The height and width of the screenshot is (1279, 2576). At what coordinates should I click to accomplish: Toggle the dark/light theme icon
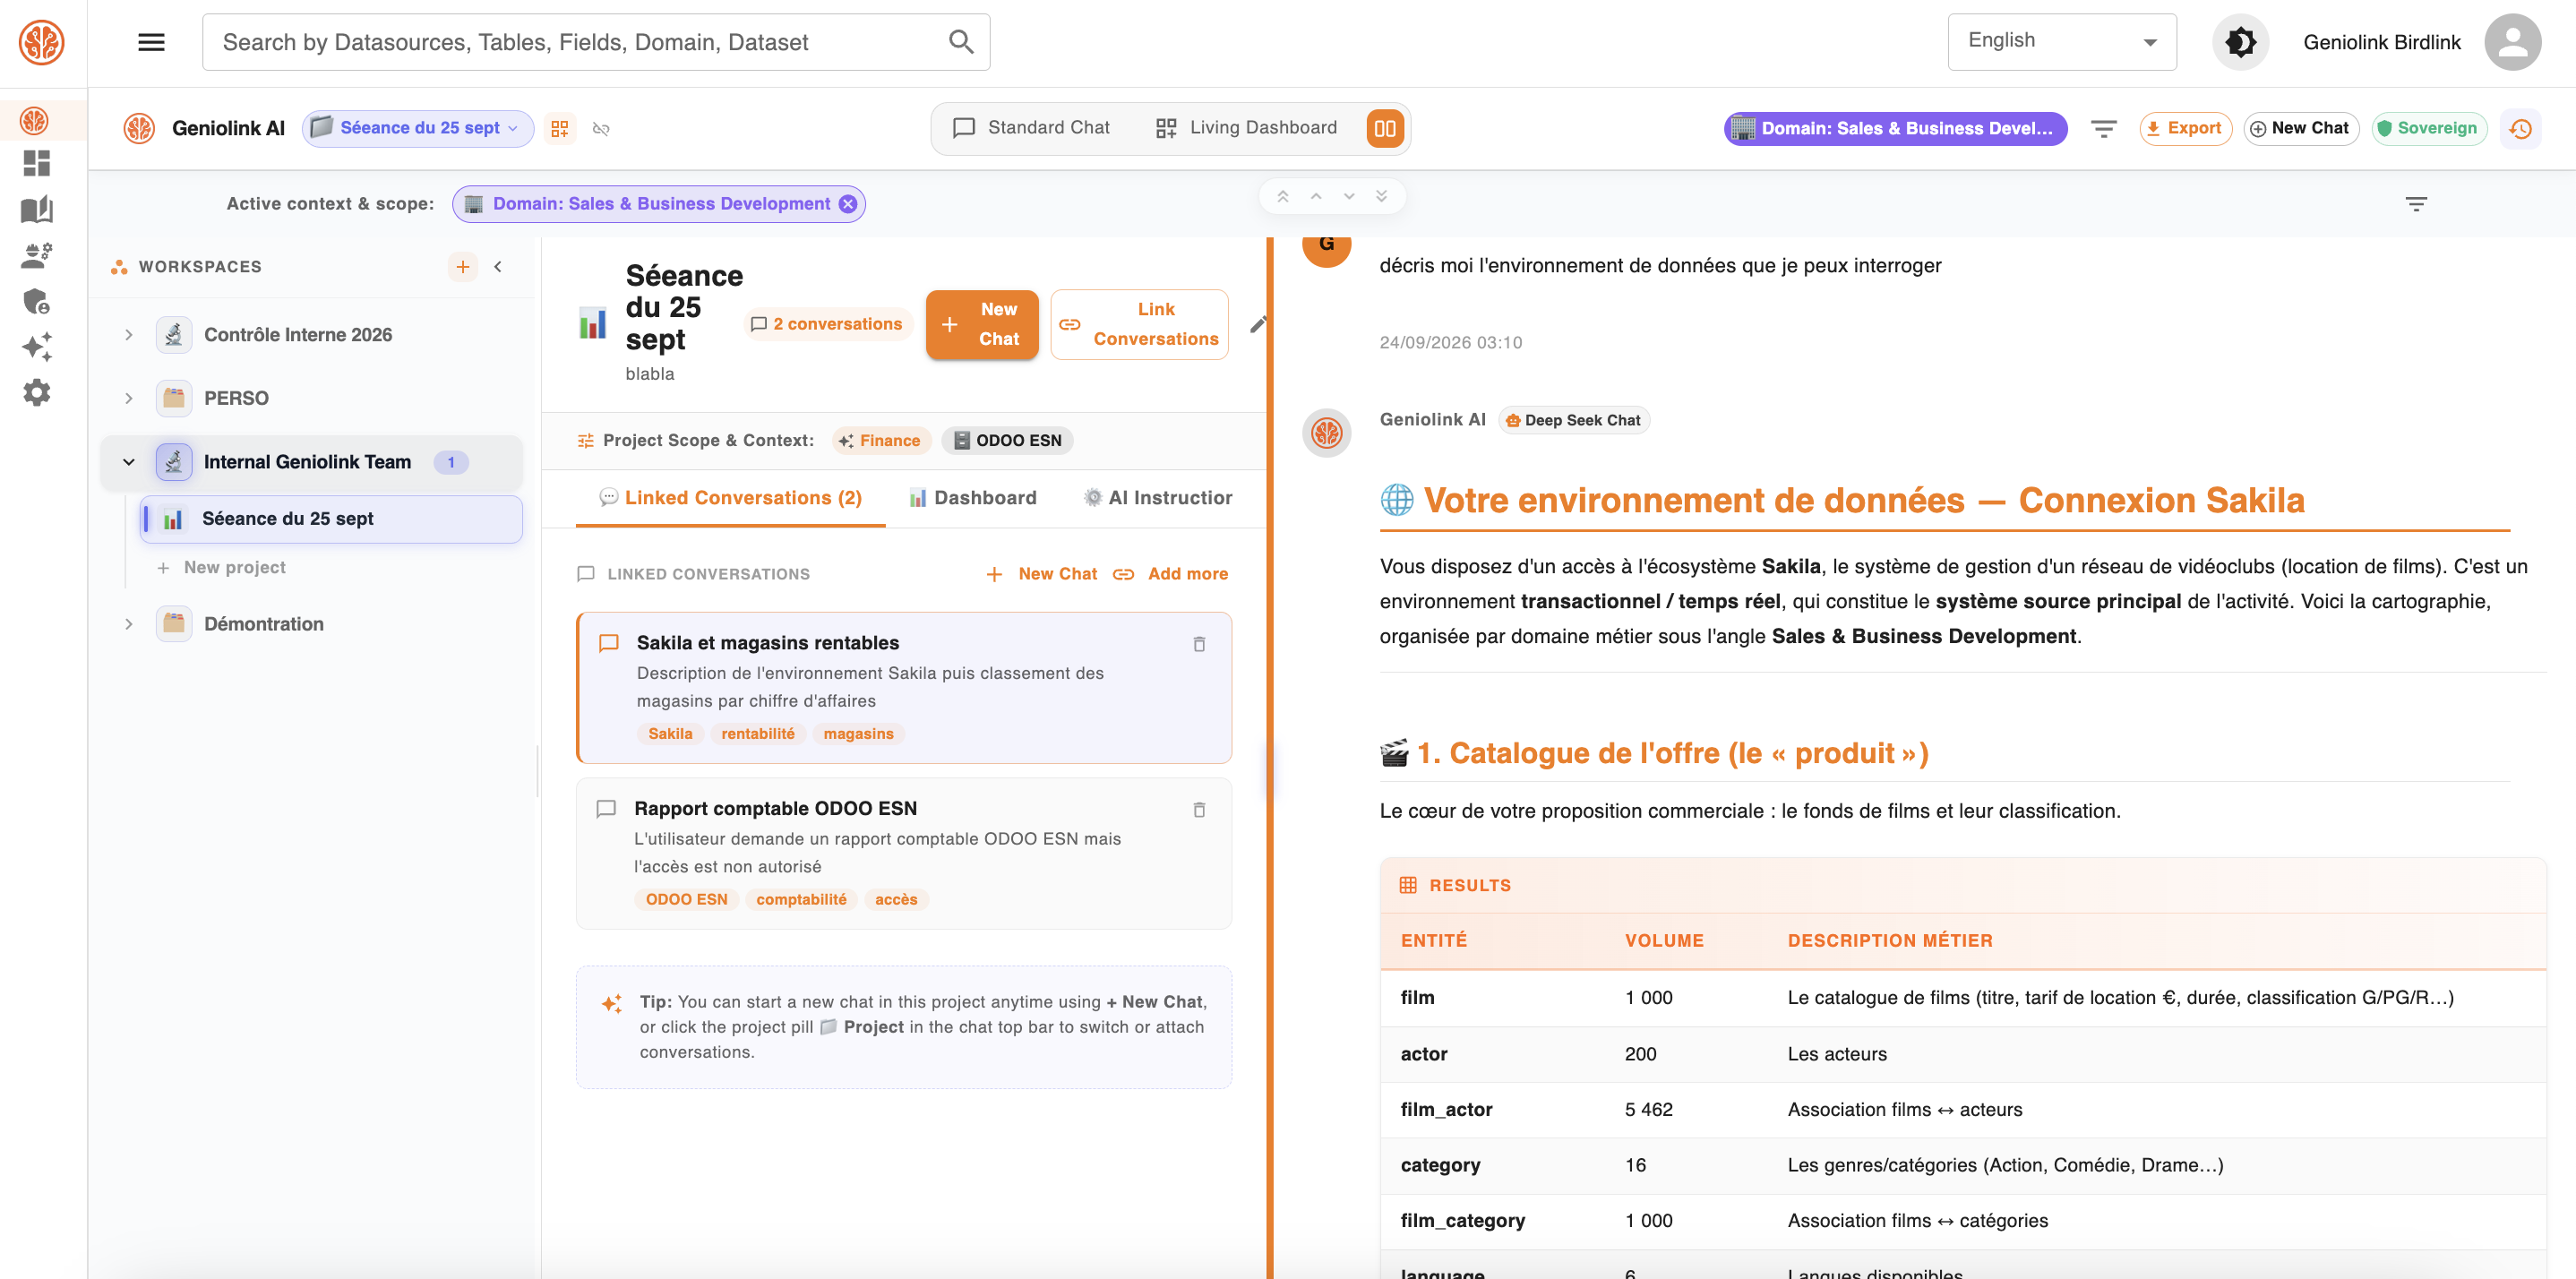tap(2240, 42)
